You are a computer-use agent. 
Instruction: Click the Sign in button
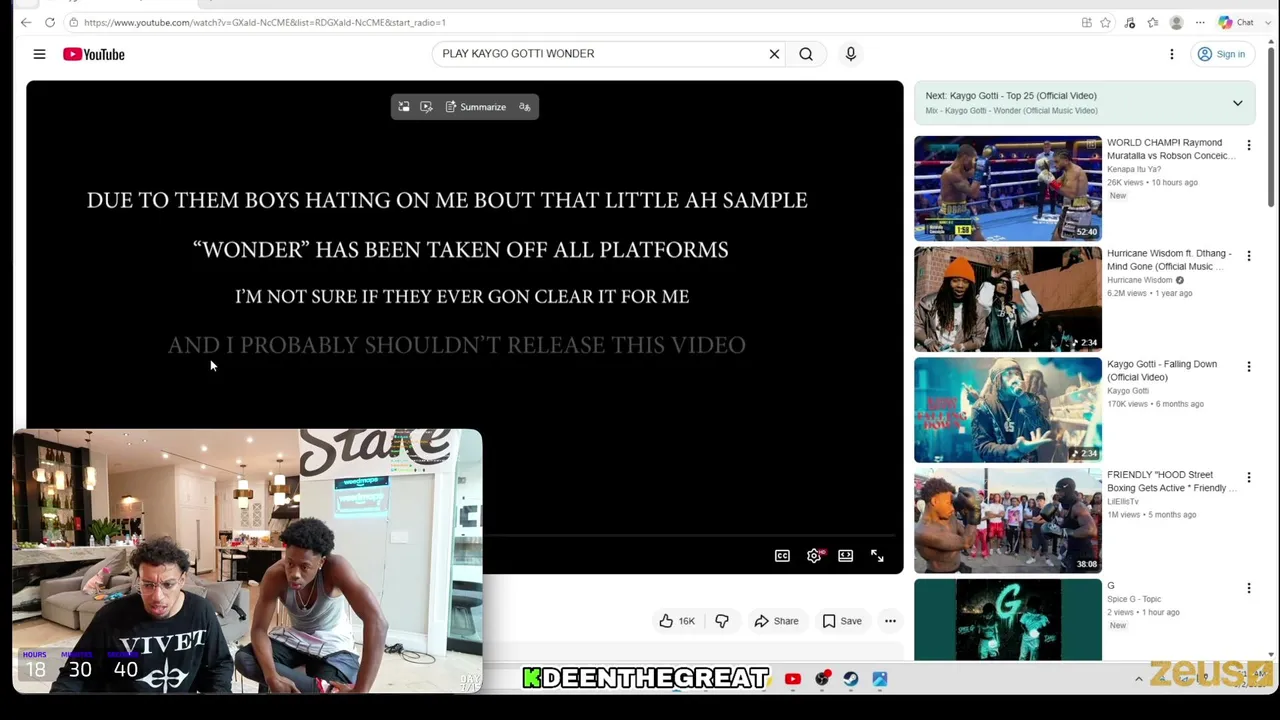(1221, 54)
